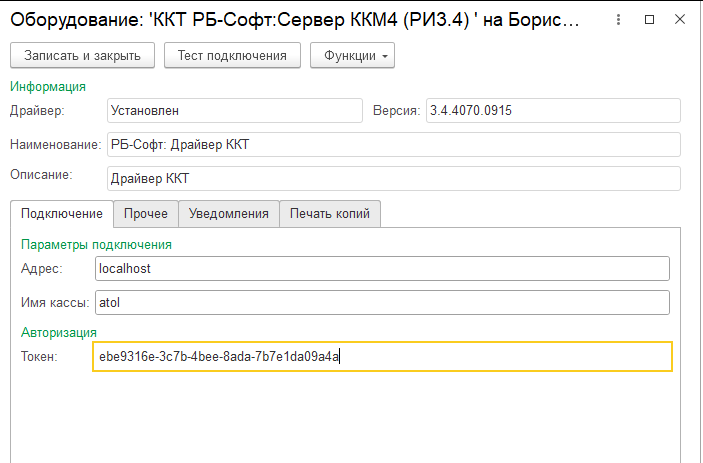The height and width of the screenshot is (463, 703).
Task: Click the 'Параметры подключения' heading
Action: coord(96,245)
